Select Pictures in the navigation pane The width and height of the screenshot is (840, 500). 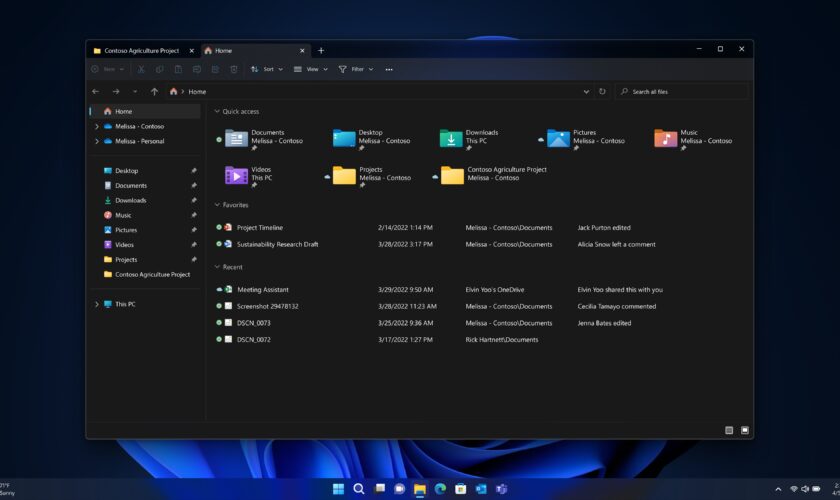pos(145,230)
